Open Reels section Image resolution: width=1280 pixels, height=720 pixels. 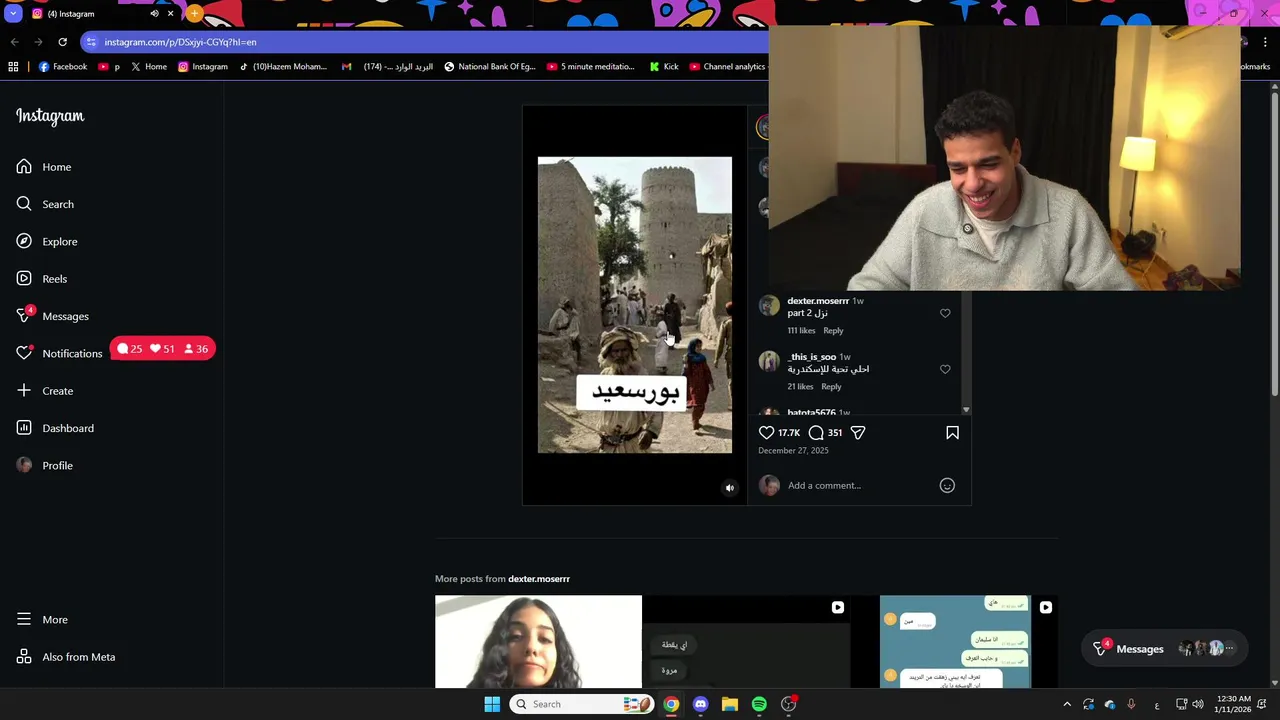42,279
